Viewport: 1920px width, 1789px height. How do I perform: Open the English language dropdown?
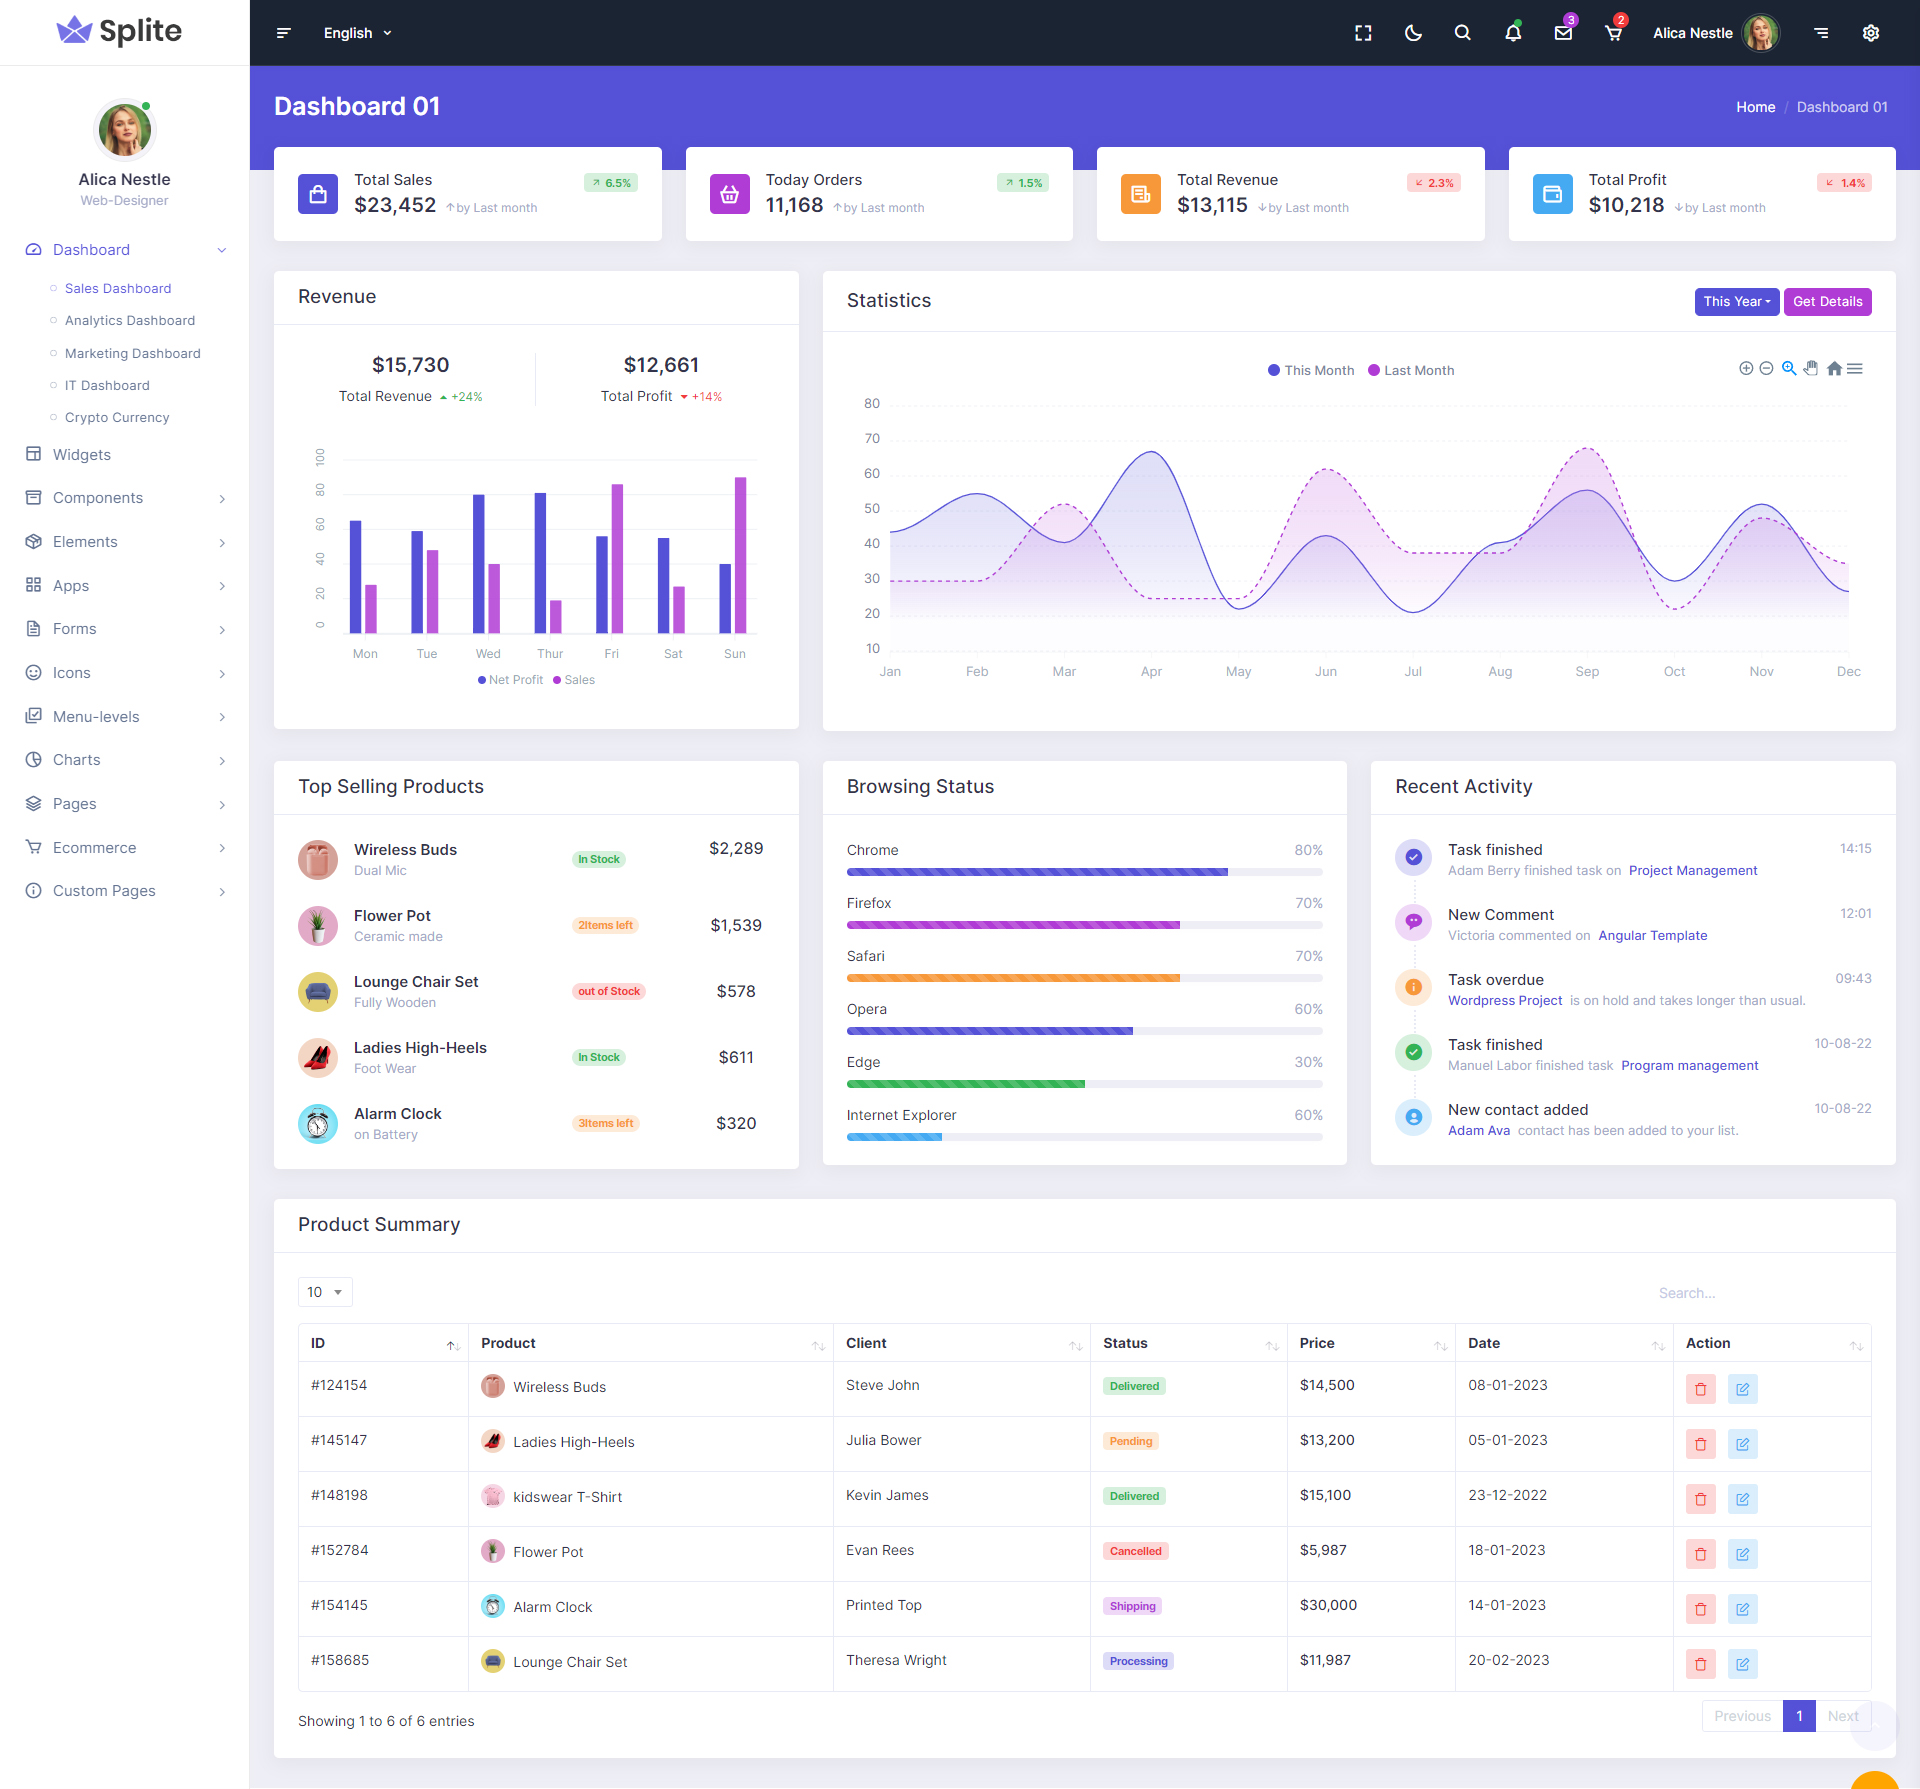(x=357, y=33)
